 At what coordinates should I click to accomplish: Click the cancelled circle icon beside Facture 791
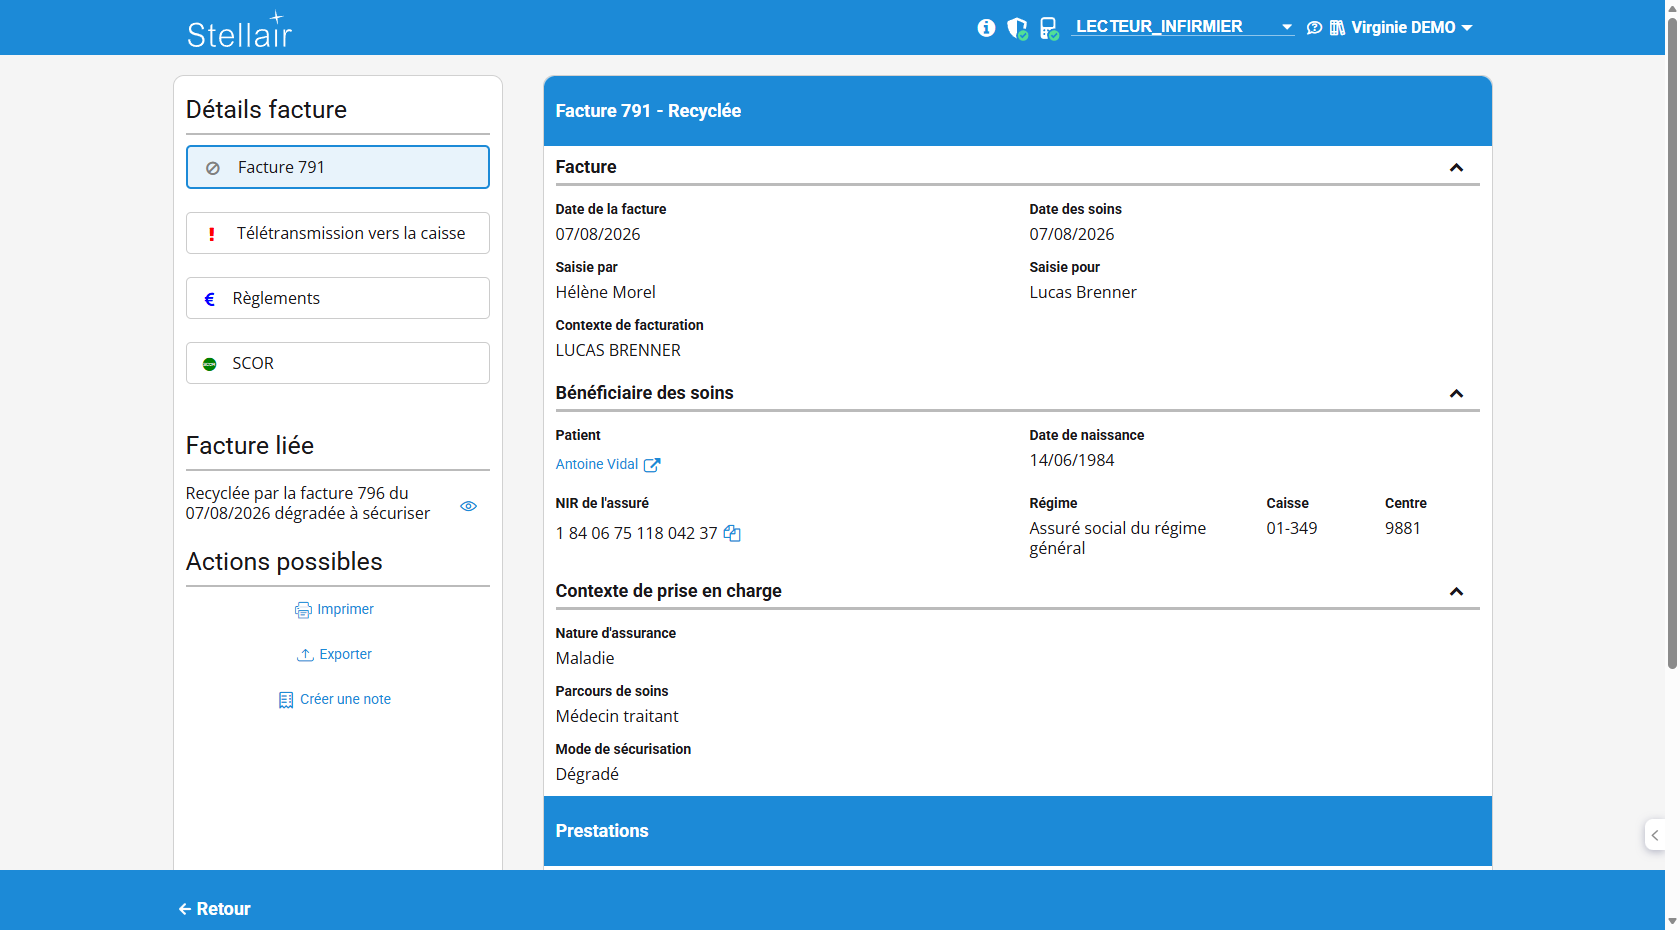point(213,168)
